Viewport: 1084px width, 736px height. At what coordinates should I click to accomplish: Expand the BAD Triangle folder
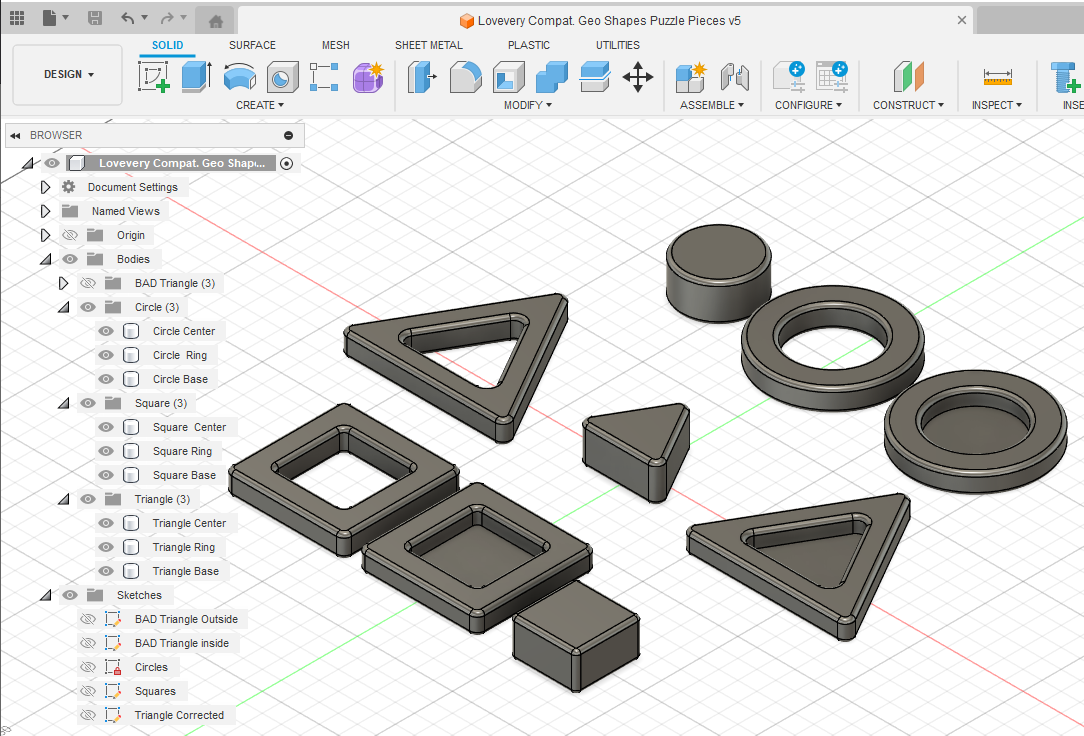pyautogui.click(x=63, y=283)
